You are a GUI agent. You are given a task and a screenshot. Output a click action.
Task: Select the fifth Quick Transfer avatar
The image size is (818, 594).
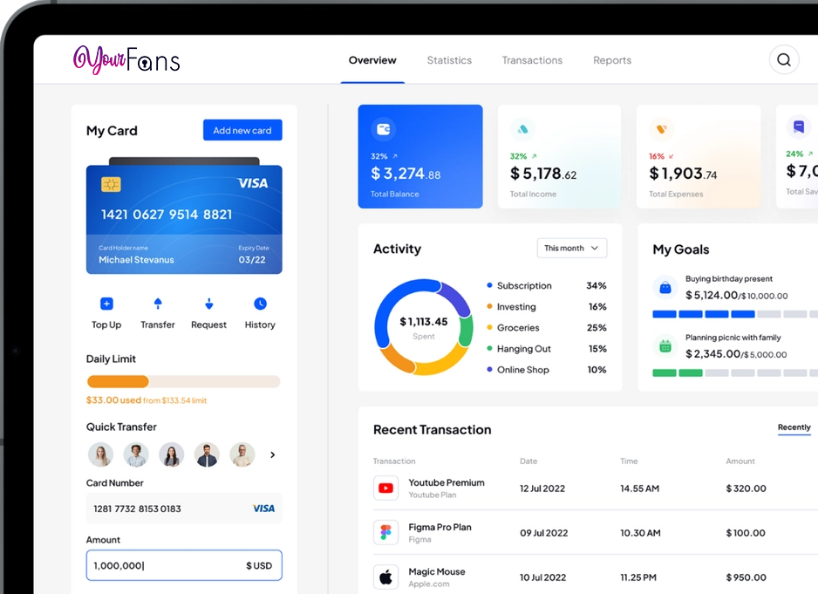(243, 455)
